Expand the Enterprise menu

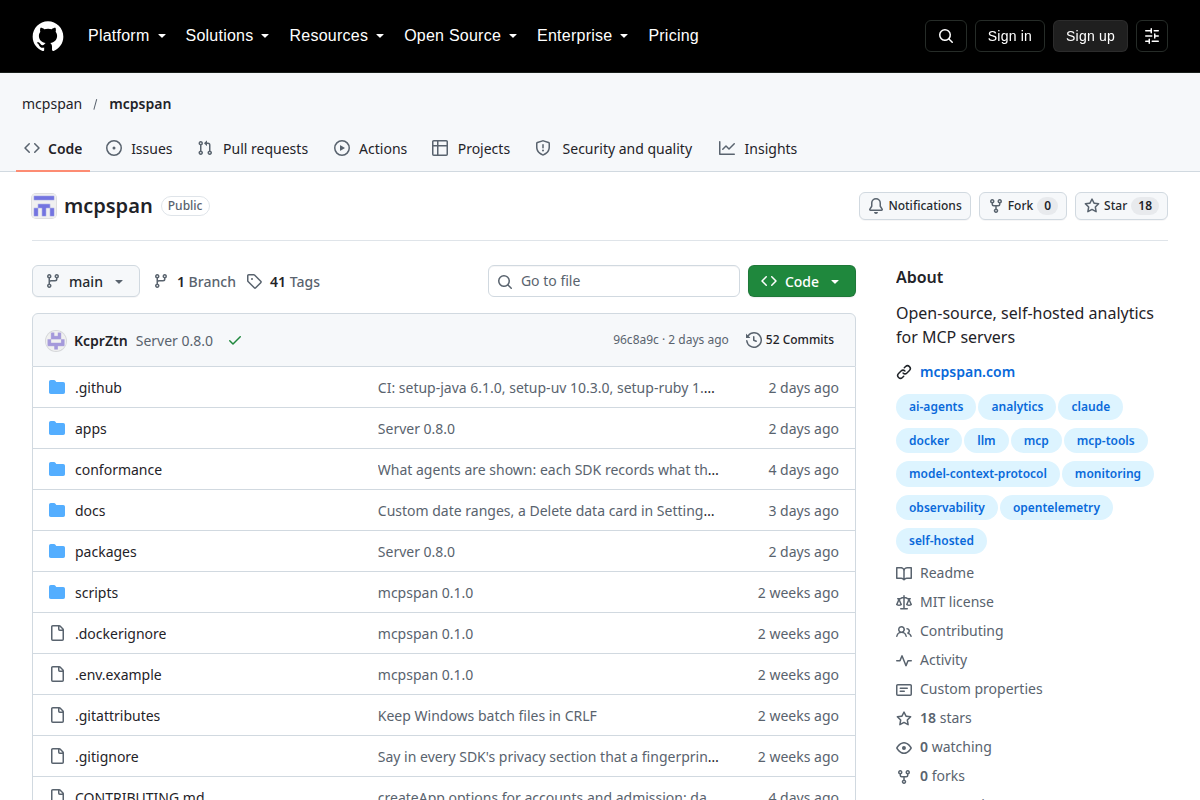582,36
